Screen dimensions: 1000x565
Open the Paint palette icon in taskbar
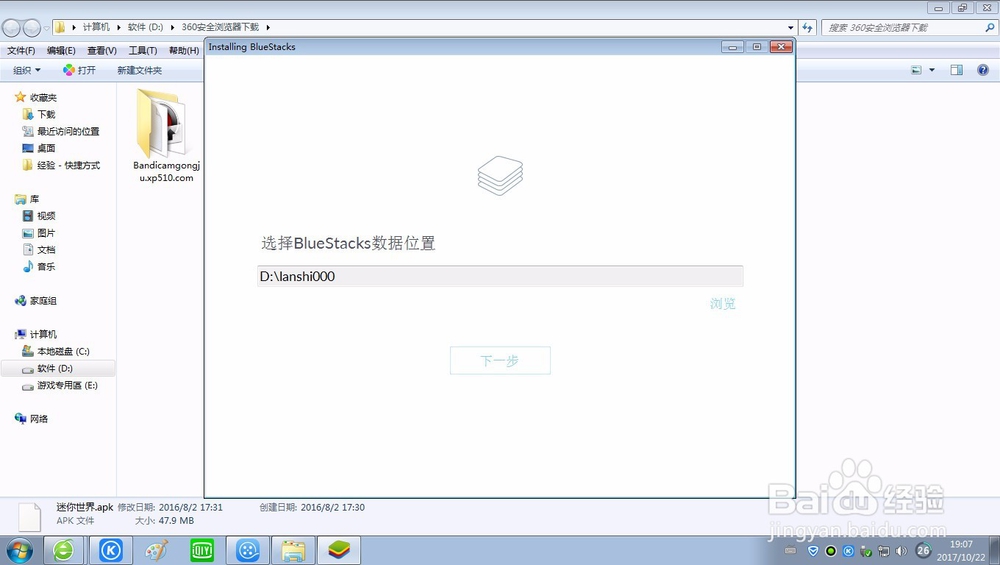pos(156,550)
